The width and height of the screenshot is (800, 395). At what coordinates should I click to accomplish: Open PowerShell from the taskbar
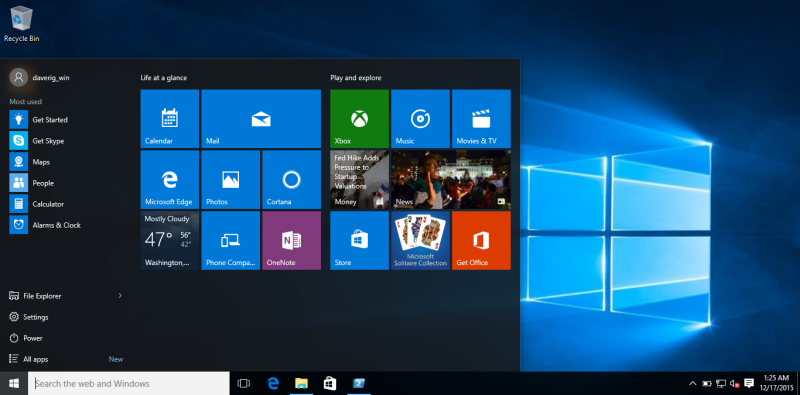pos(359,383)
